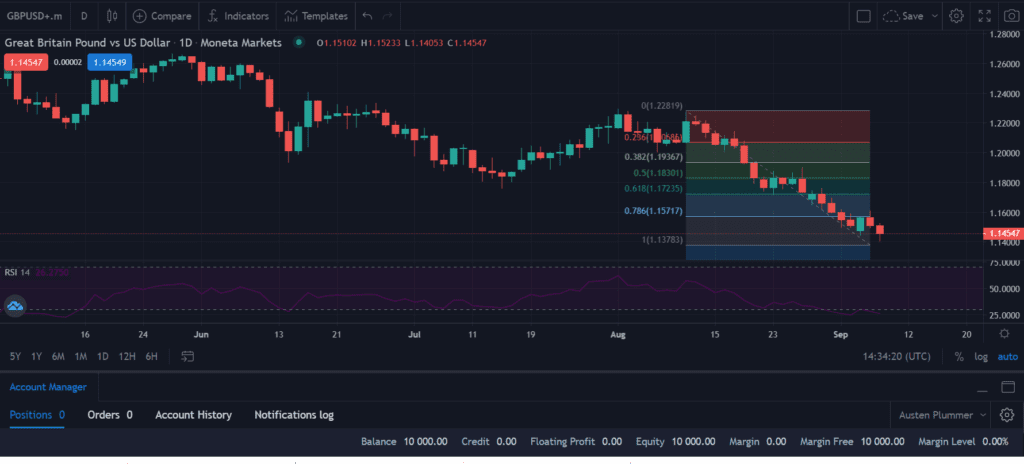Set range to 12H
The height and width of the screenshot is (464, 1024).
(127, 357)
